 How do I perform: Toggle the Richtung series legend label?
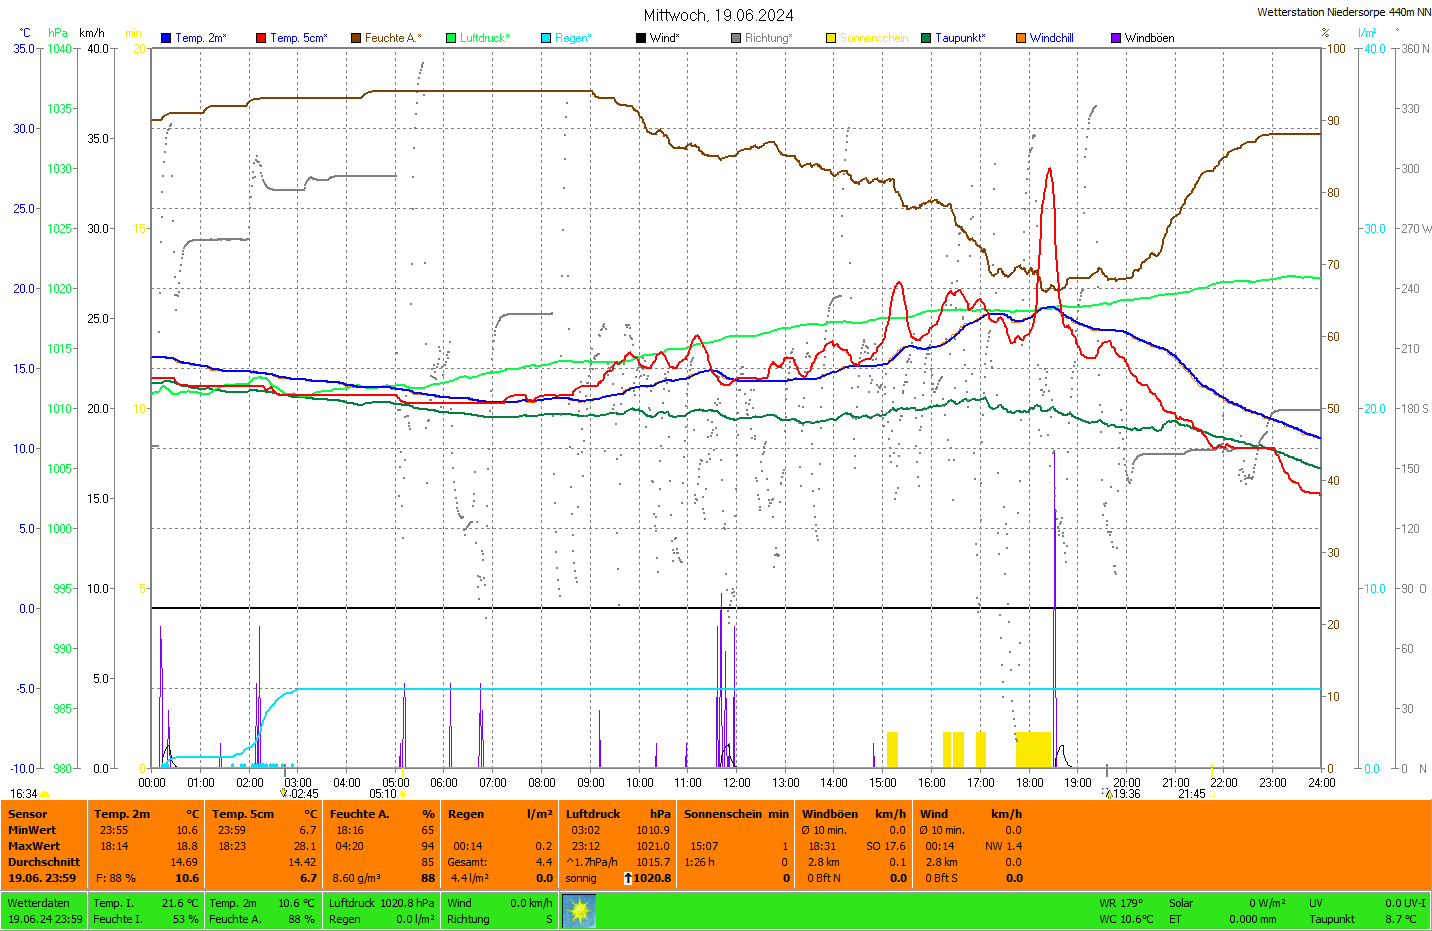pyautogui.click(x=767, y=38)
